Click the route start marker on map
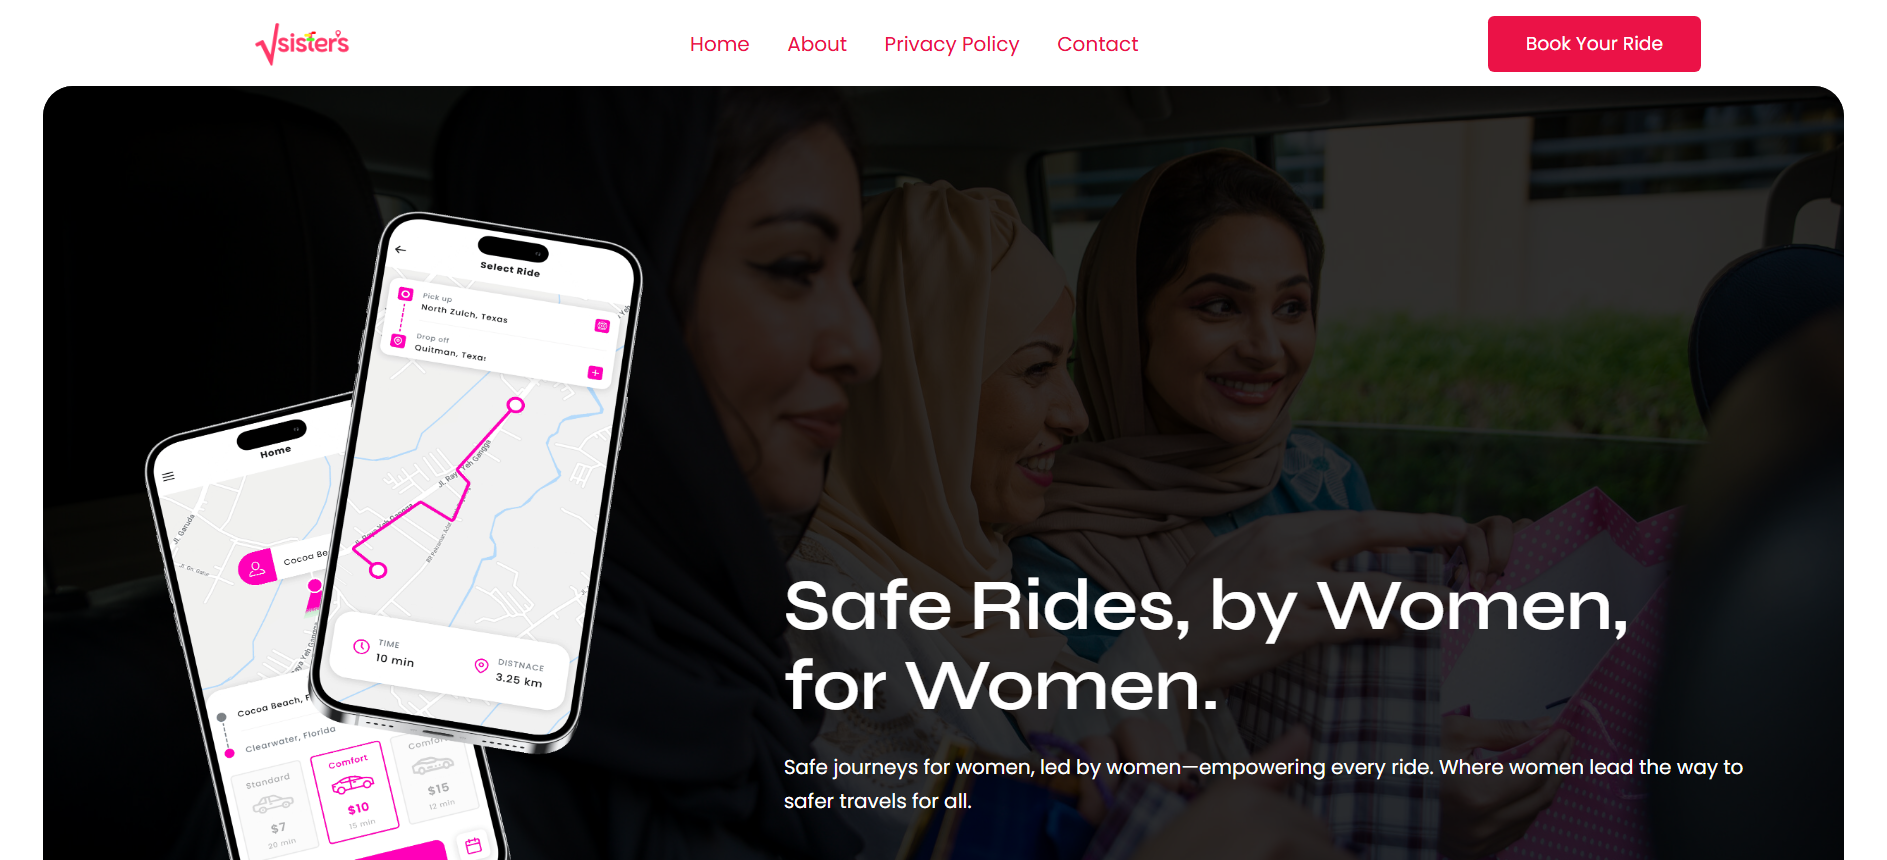Image resolution: width=1887 pixels, height=860 pixels. (x=378, y=570)
